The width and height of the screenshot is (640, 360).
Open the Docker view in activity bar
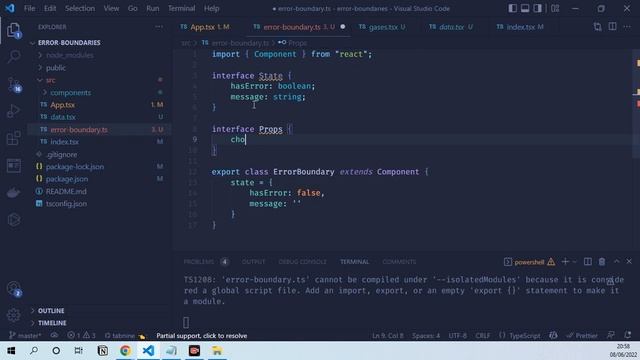tap(13, 193)
